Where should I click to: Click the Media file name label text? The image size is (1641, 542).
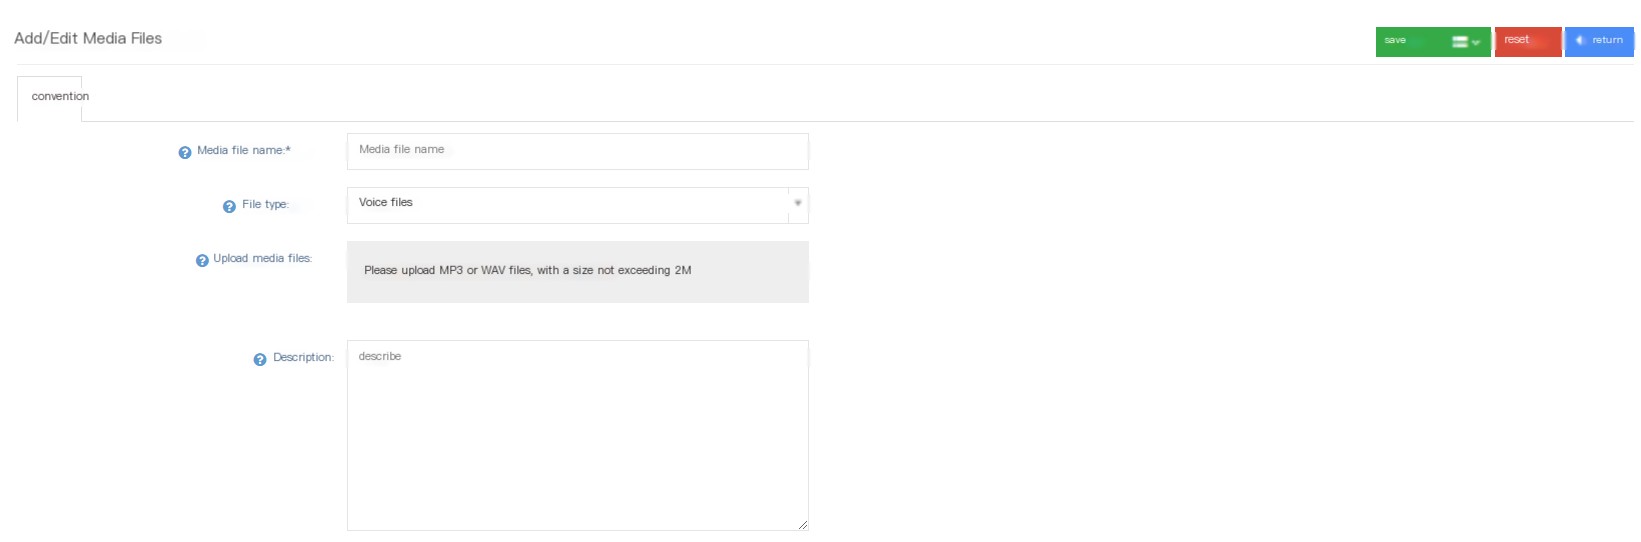tap(243, 151)
